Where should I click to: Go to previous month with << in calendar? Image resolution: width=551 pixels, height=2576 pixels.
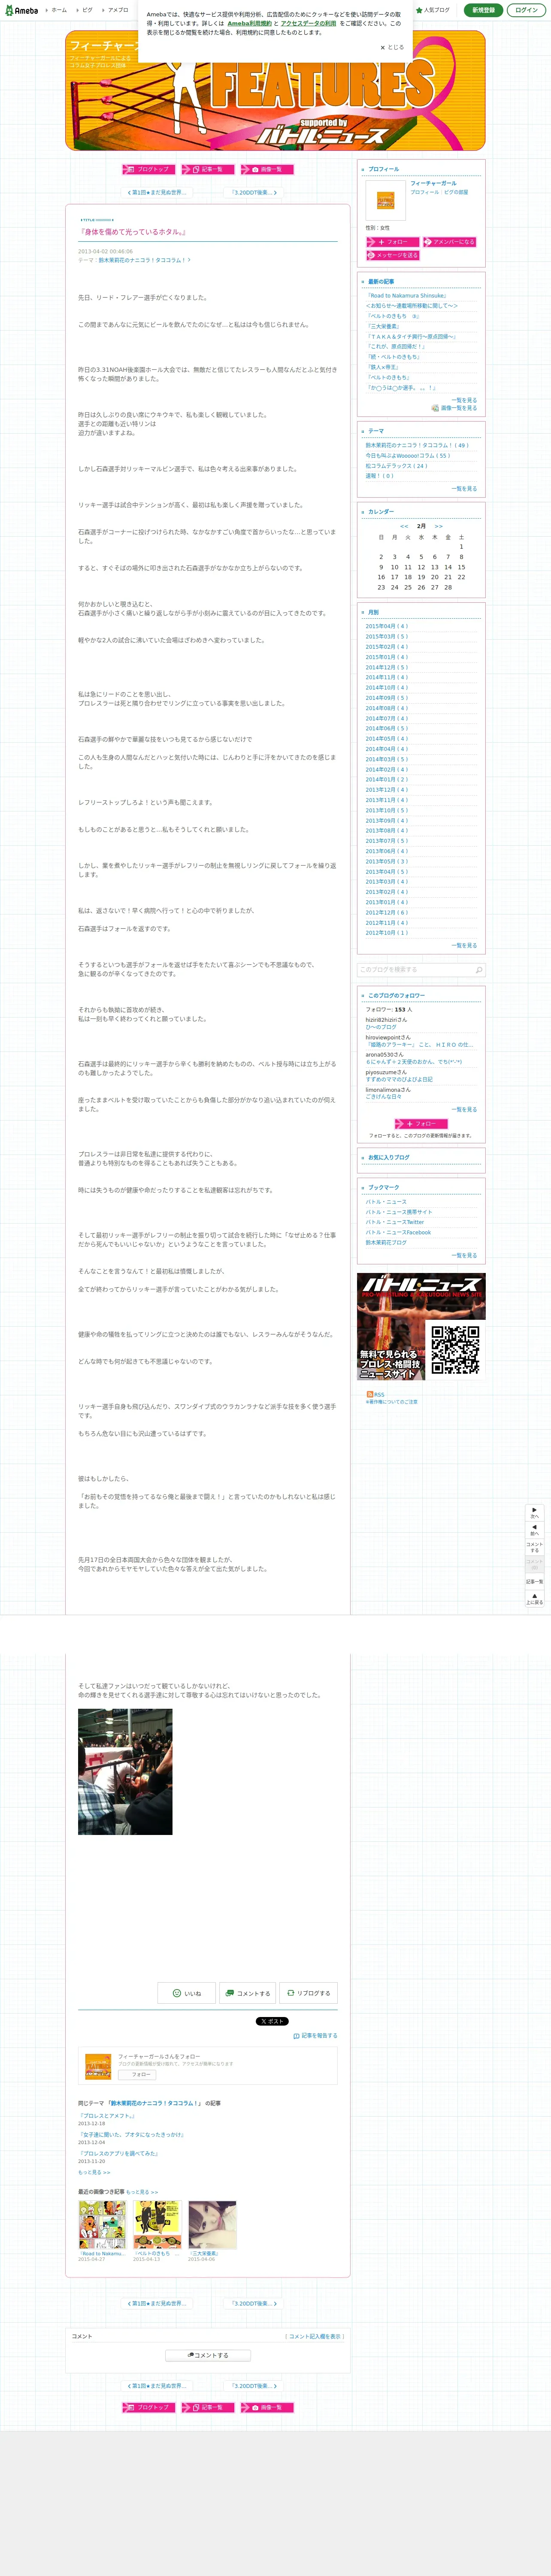(x=404, y=526)
